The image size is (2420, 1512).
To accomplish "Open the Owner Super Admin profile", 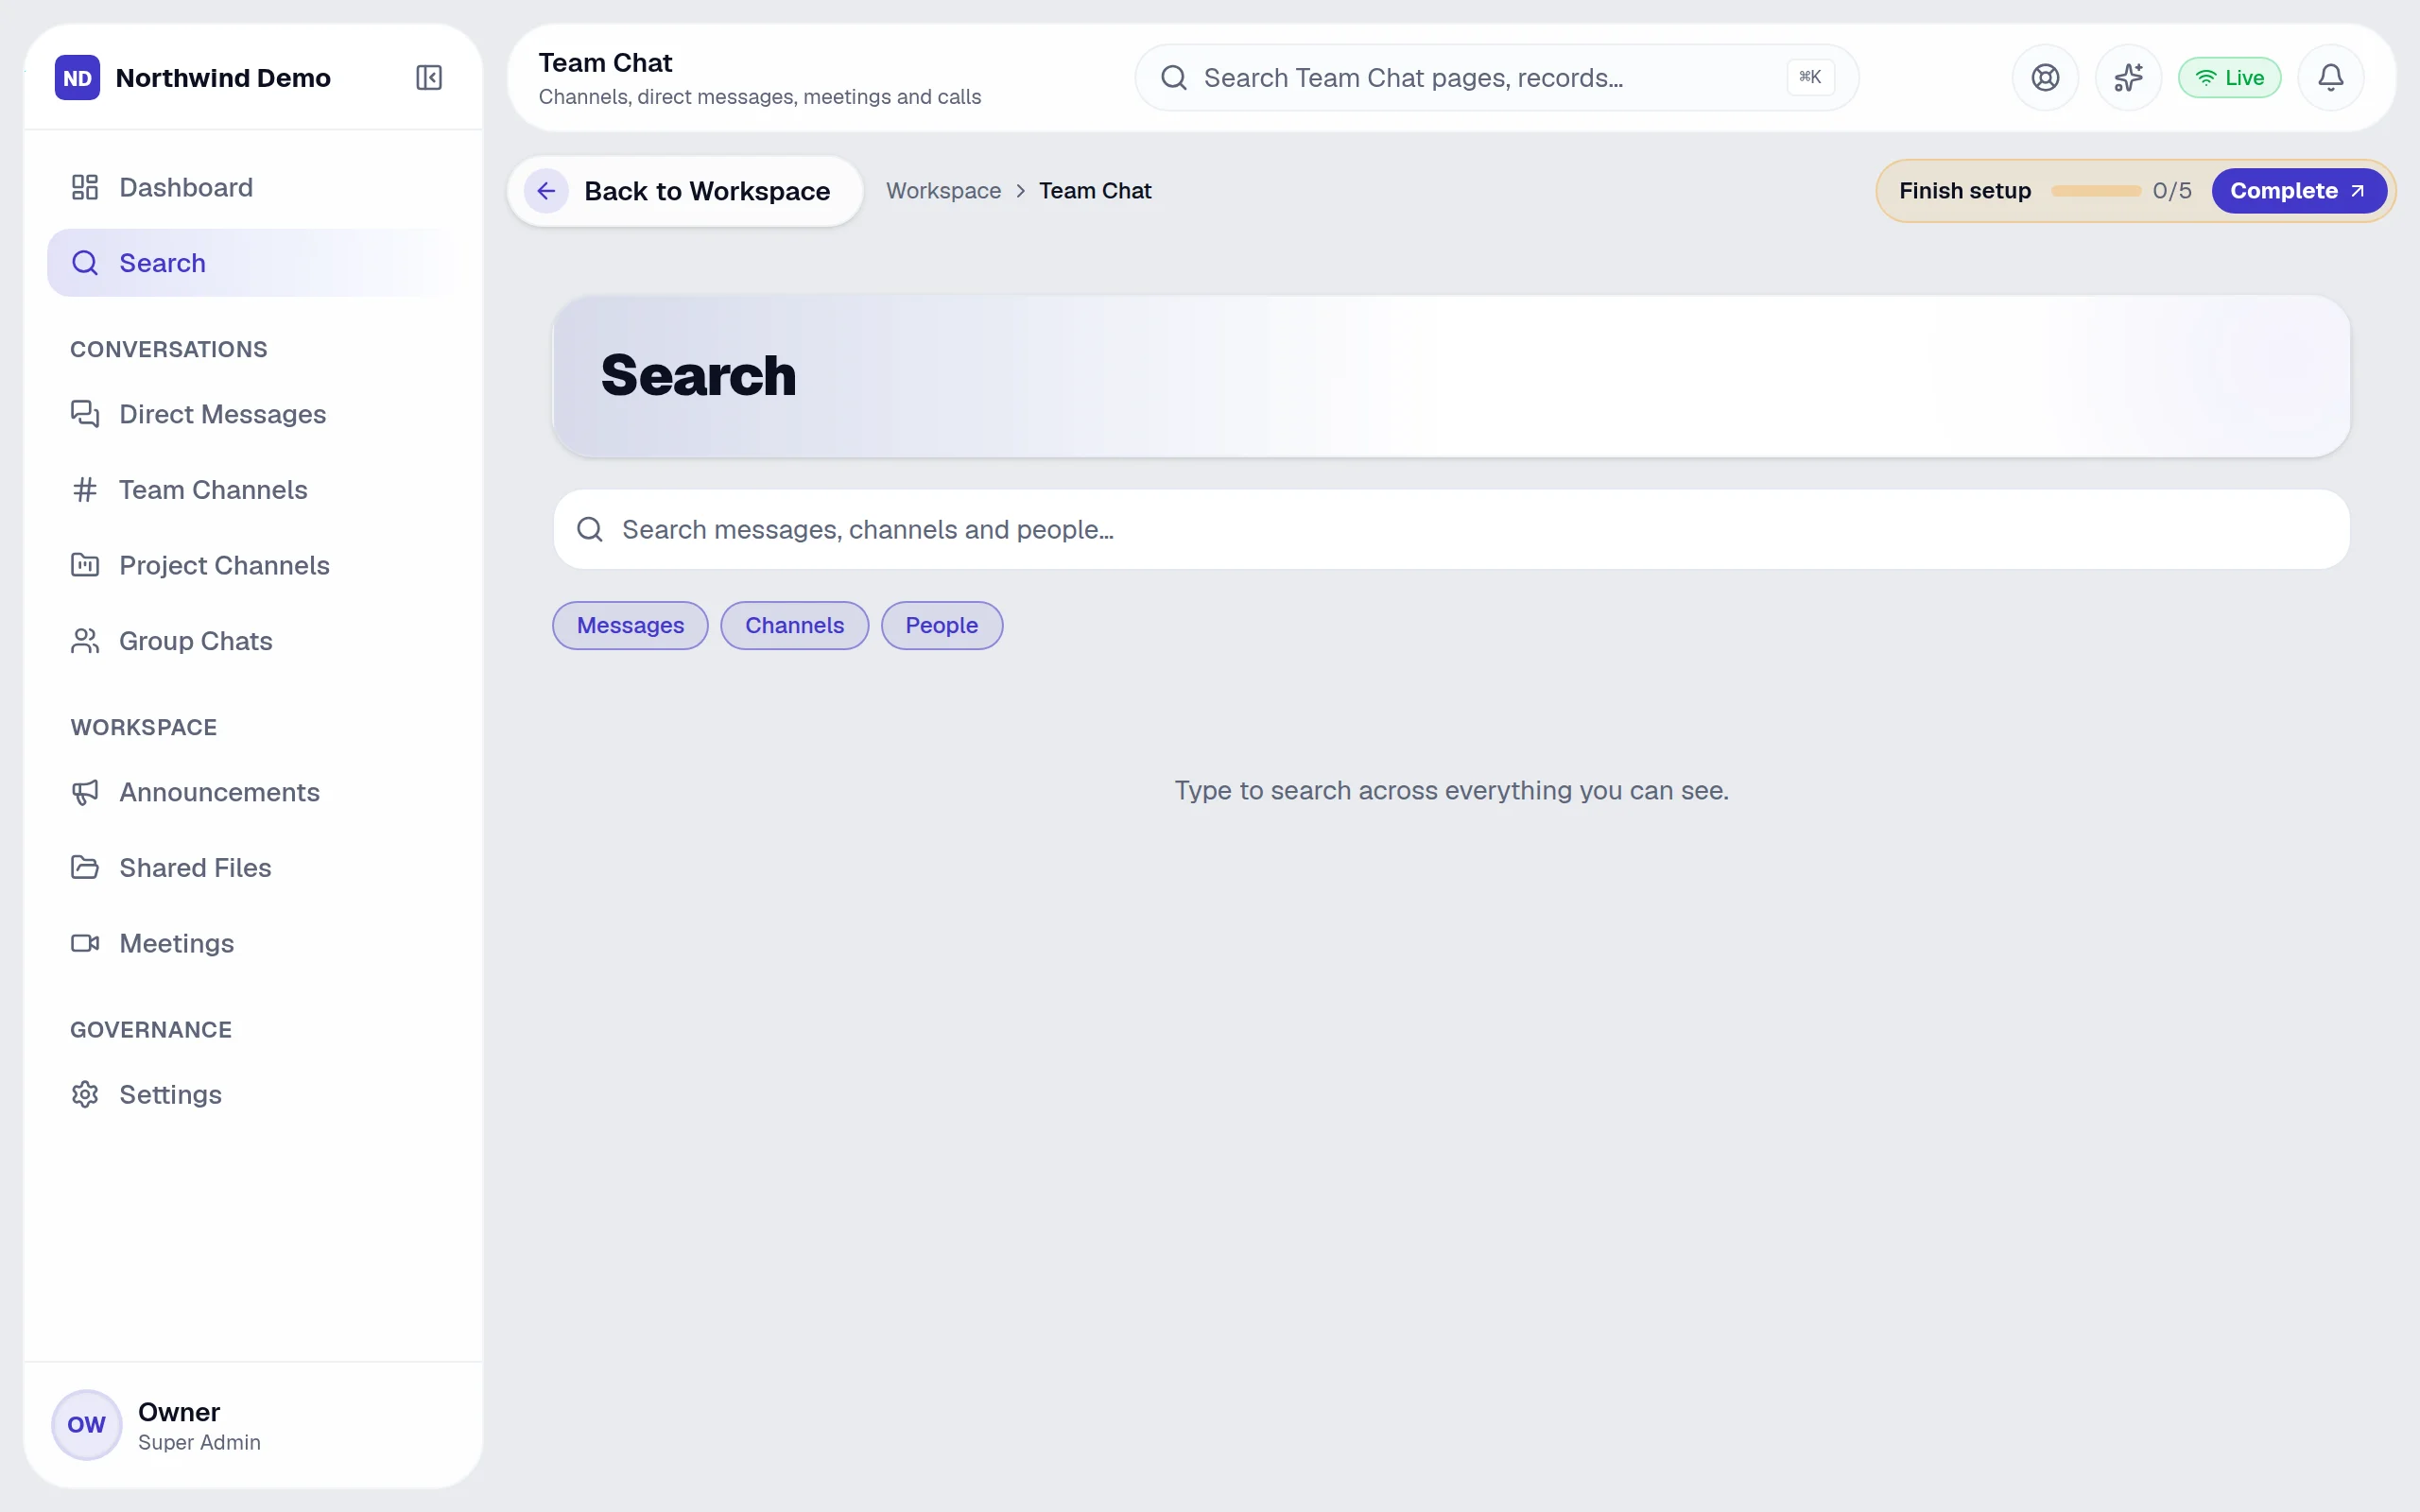I will click(253, 1424).
